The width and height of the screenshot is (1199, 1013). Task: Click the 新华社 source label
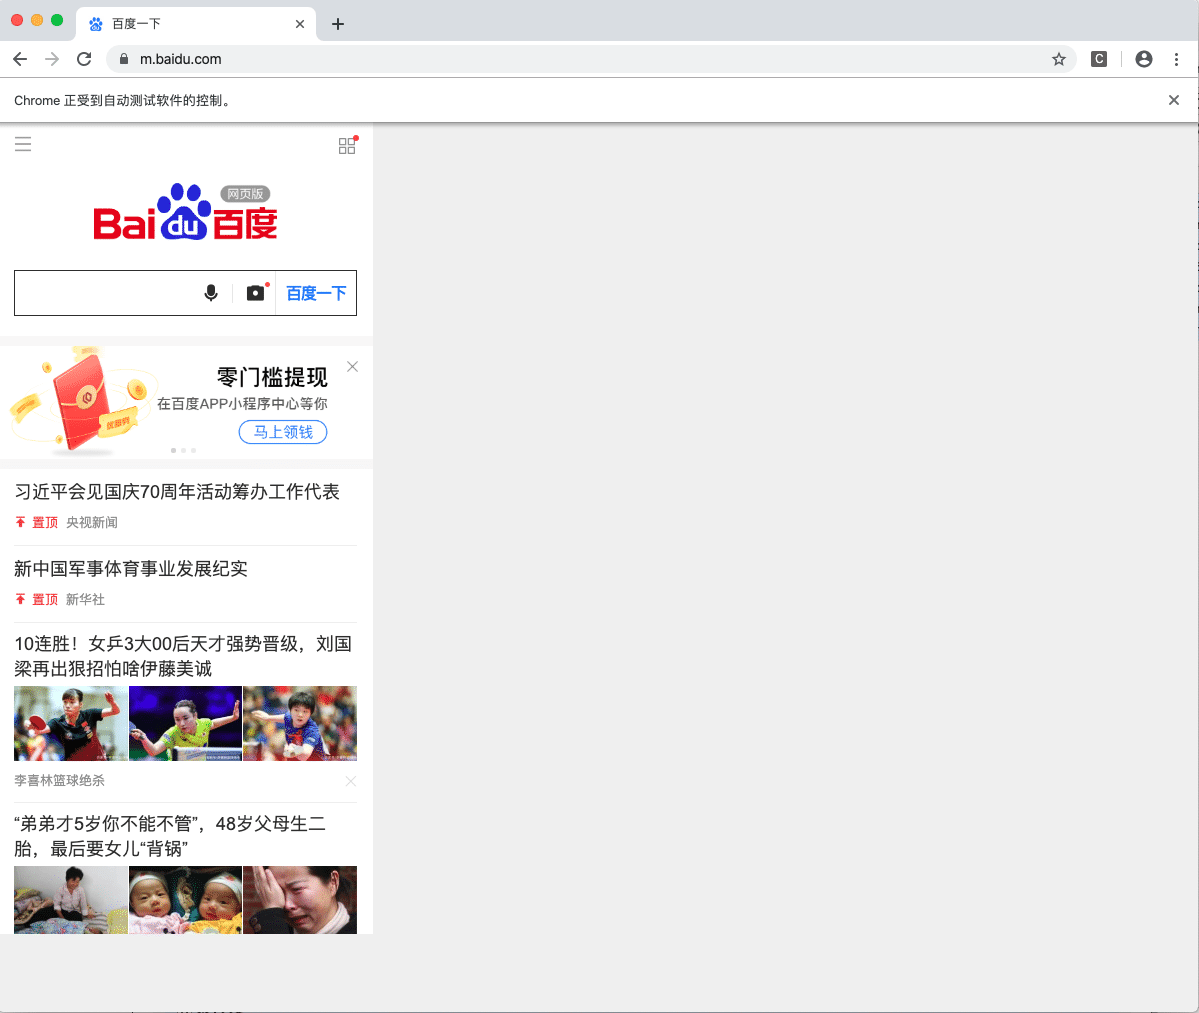click(x=85, y=599)
